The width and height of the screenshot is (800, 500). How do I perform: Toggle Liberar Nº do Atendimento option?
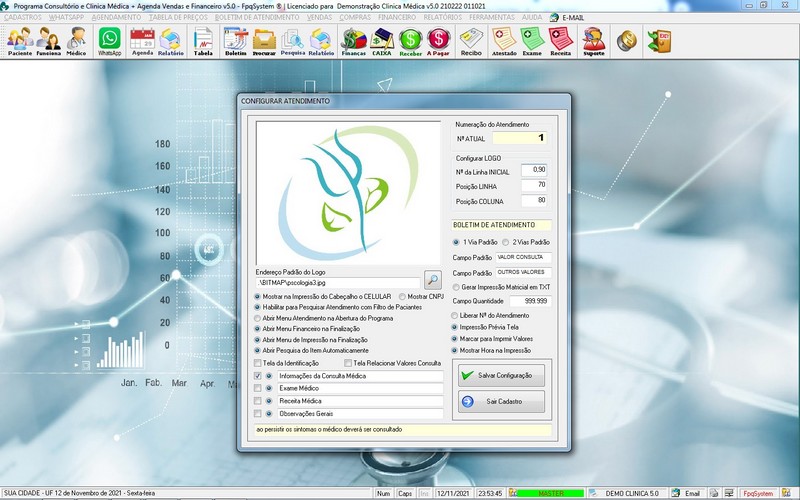[x=455, y=316]
